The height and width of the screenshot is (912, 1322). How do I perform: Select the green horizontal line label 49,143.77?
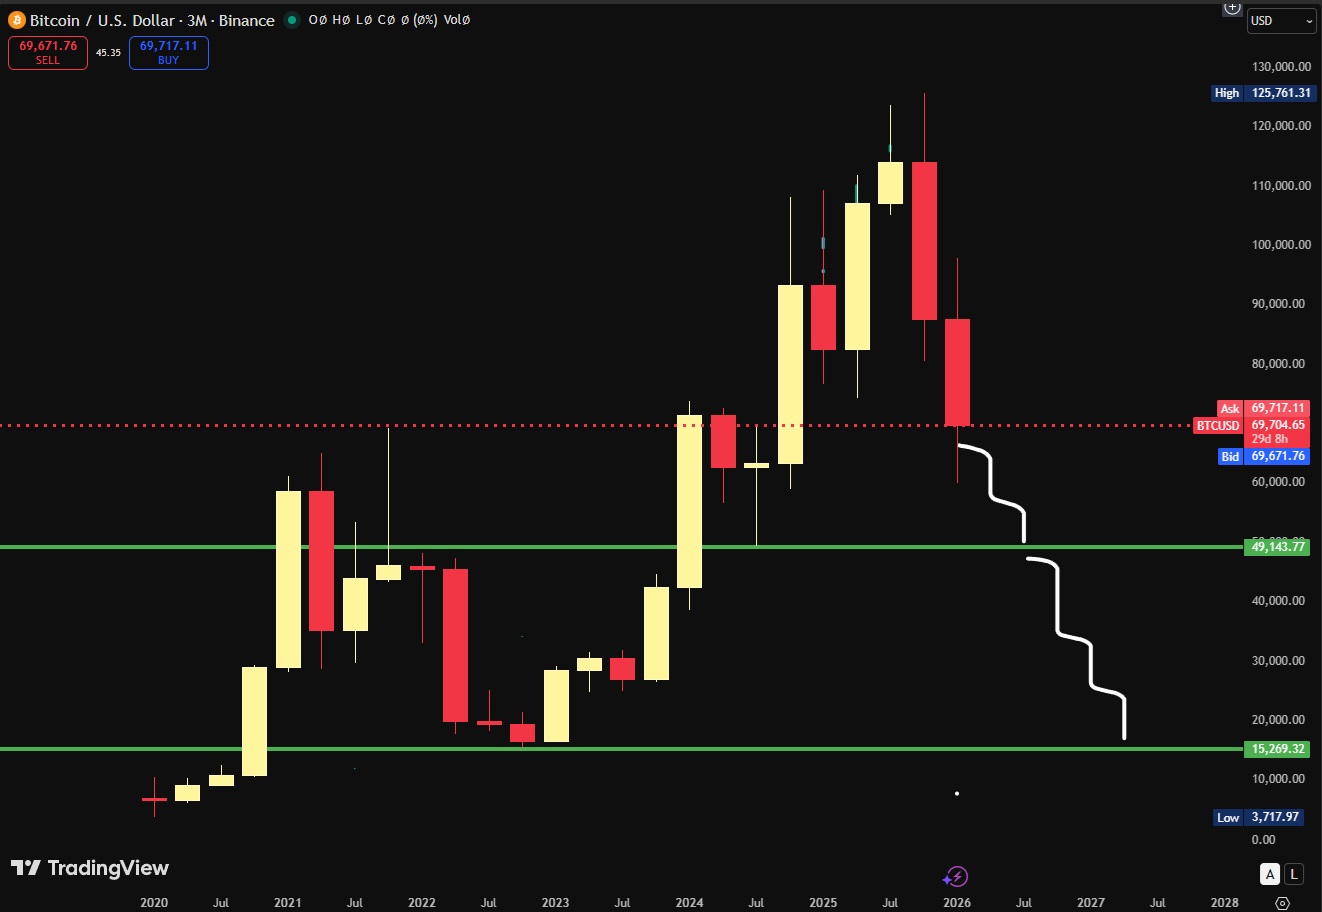pyautogui.click(x=1278, y=547)
